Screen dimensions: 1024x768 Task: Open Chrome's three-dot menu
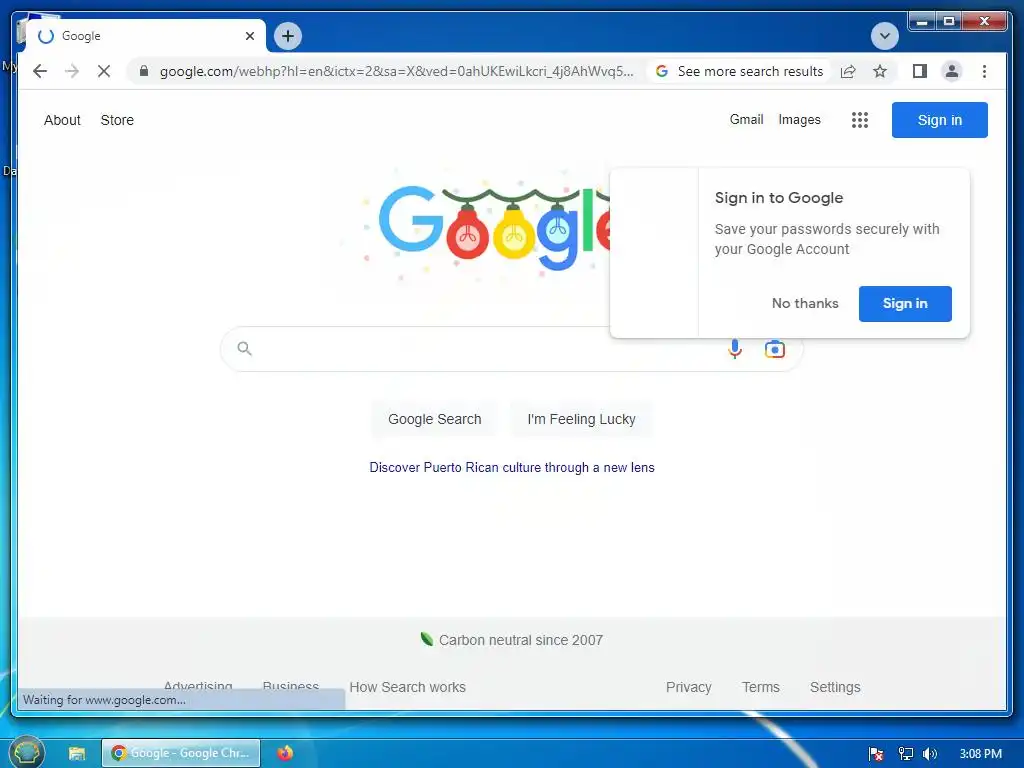tap(984, 71)
